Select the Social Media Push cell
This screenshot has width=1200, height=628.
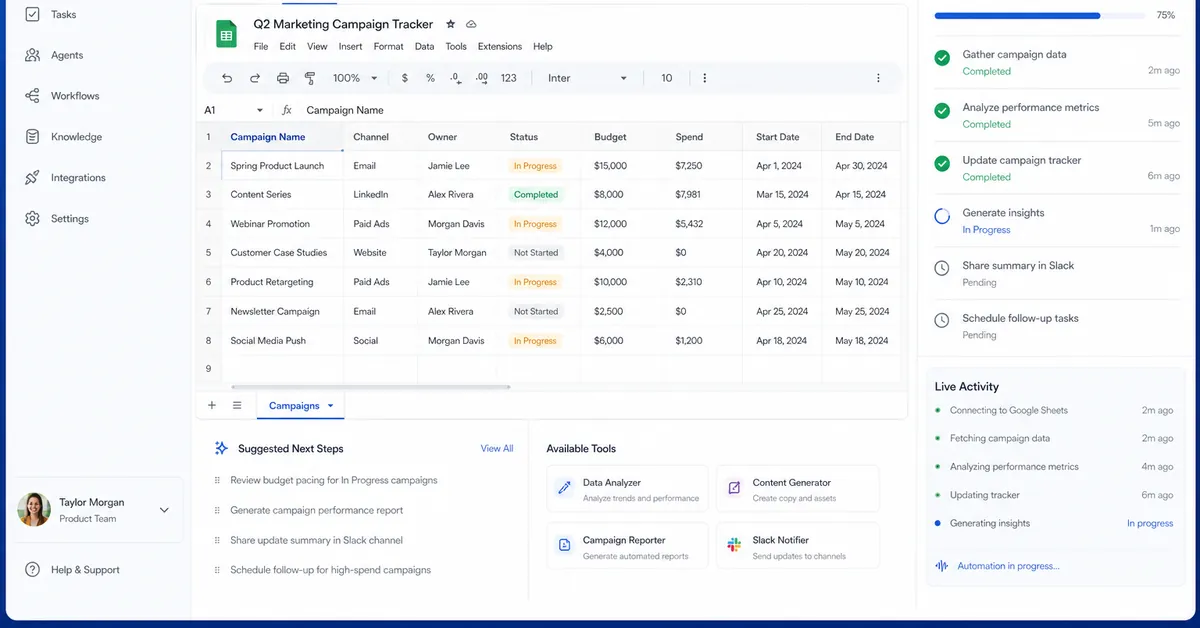pyautogui.click(x=282, y=341)
